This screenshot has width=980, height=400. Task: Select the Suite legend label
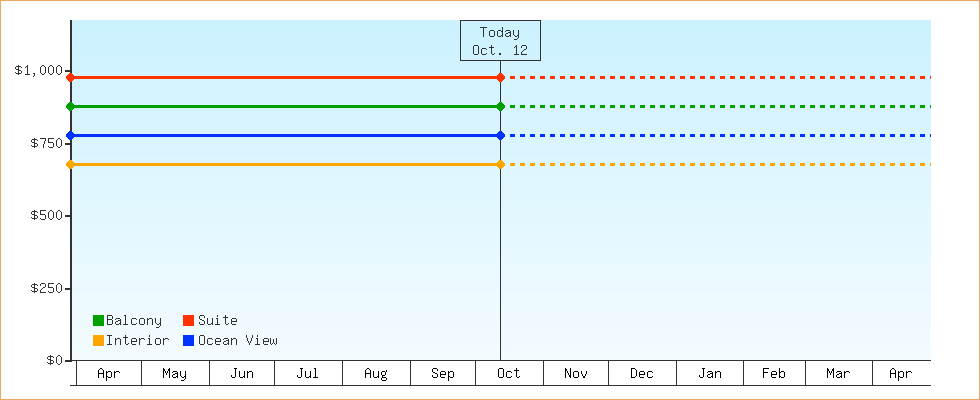[x=218, y=321]
